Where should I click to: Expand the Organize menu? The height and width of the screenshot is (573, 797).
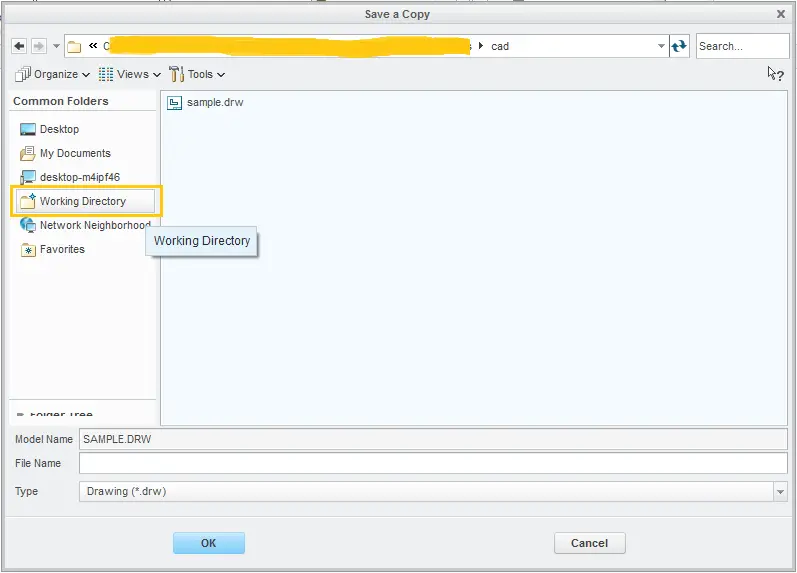coord(52,74)
